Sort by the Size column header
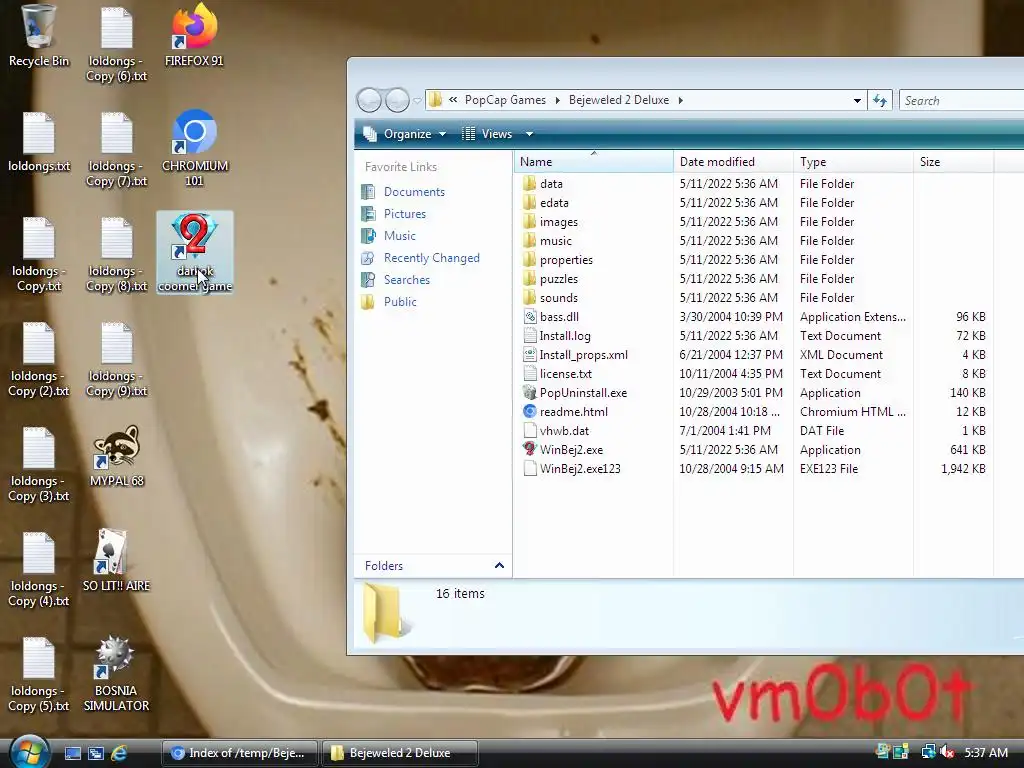 [x=953, y=161]
